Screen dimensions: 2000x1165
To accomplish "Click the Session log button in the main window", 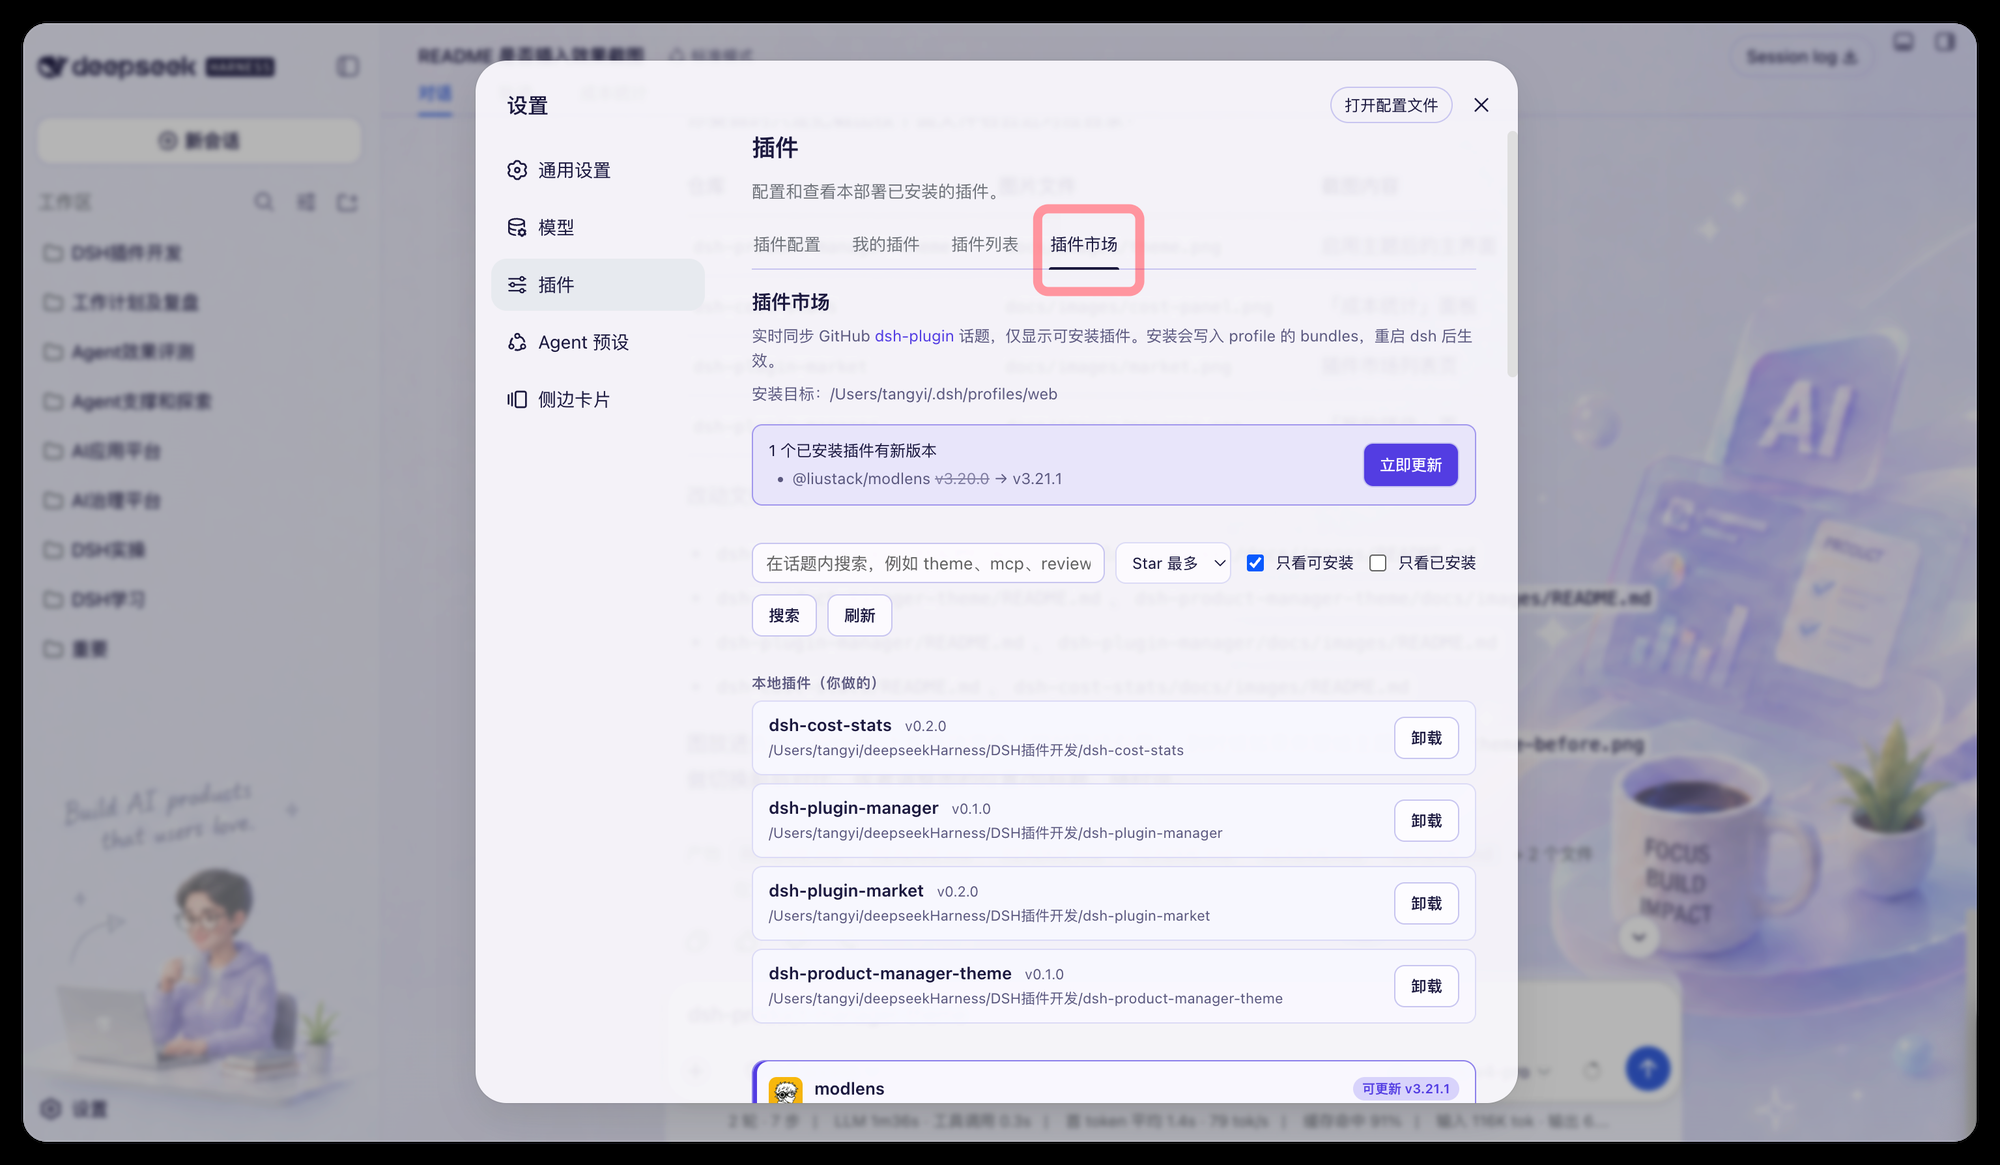I will [x=1802, y=57].
